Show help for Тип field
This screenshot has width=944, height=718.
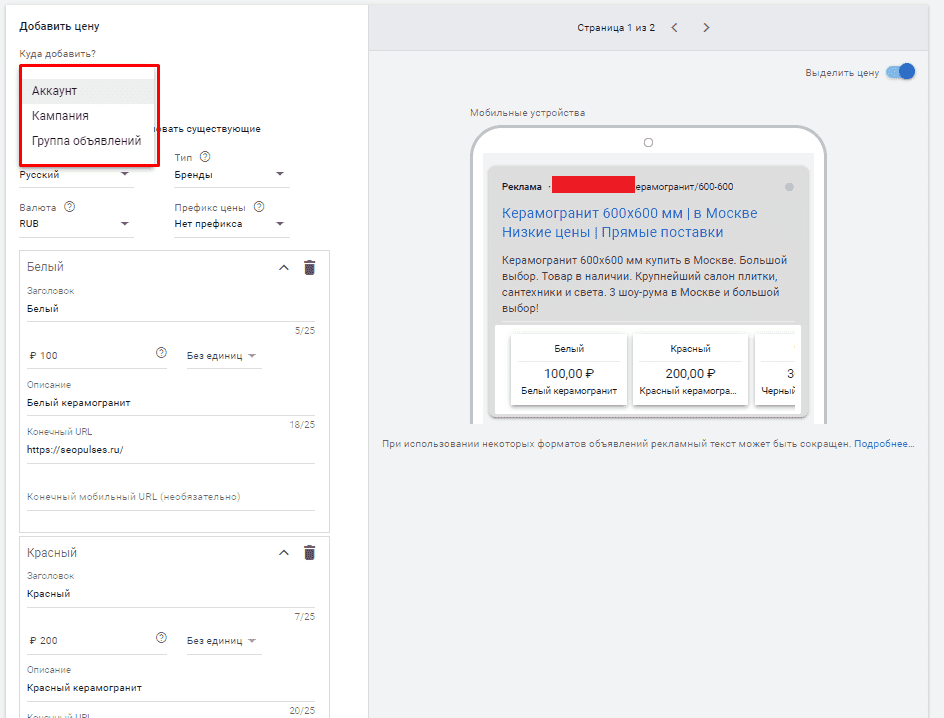[205, 157]
